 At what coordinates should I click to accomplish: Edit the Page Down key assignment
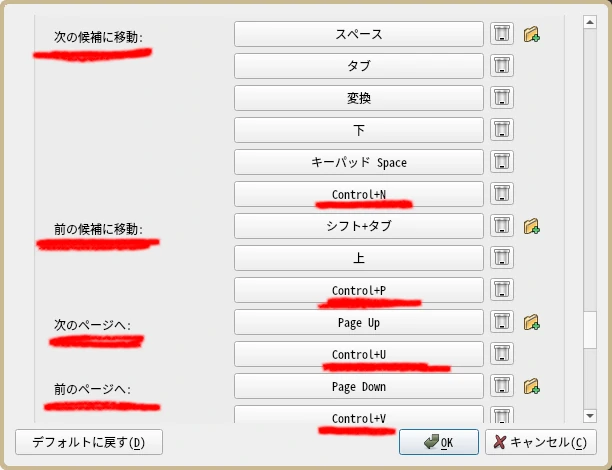(359, 386)
